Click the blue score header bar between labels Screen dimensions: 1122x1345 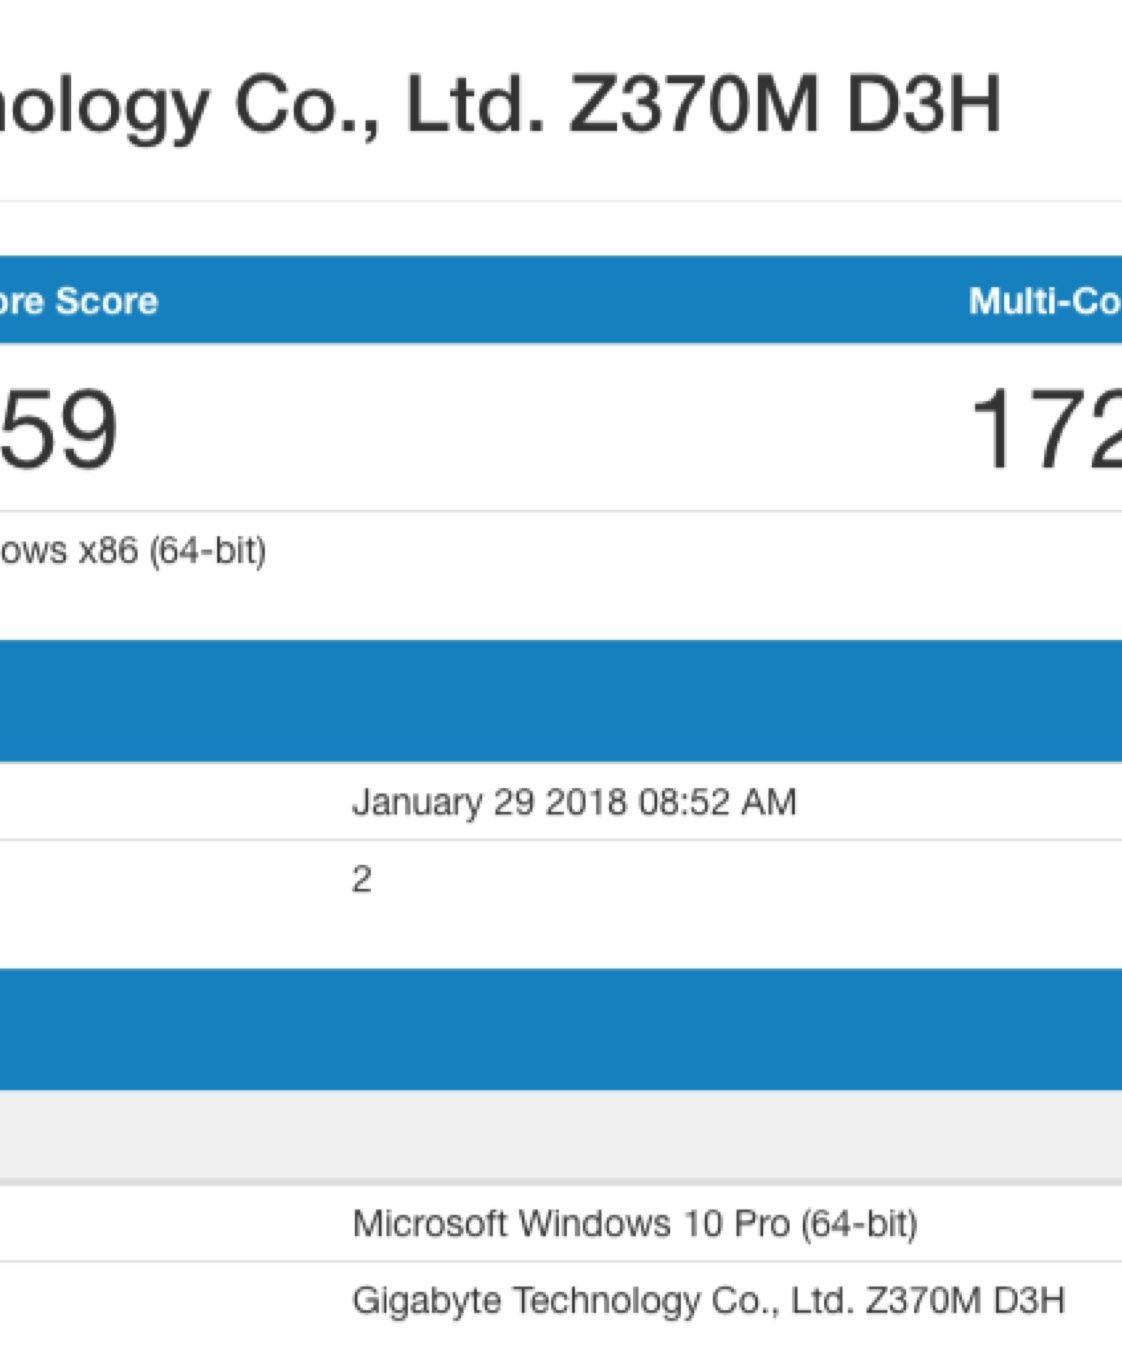tap(560, 301)
